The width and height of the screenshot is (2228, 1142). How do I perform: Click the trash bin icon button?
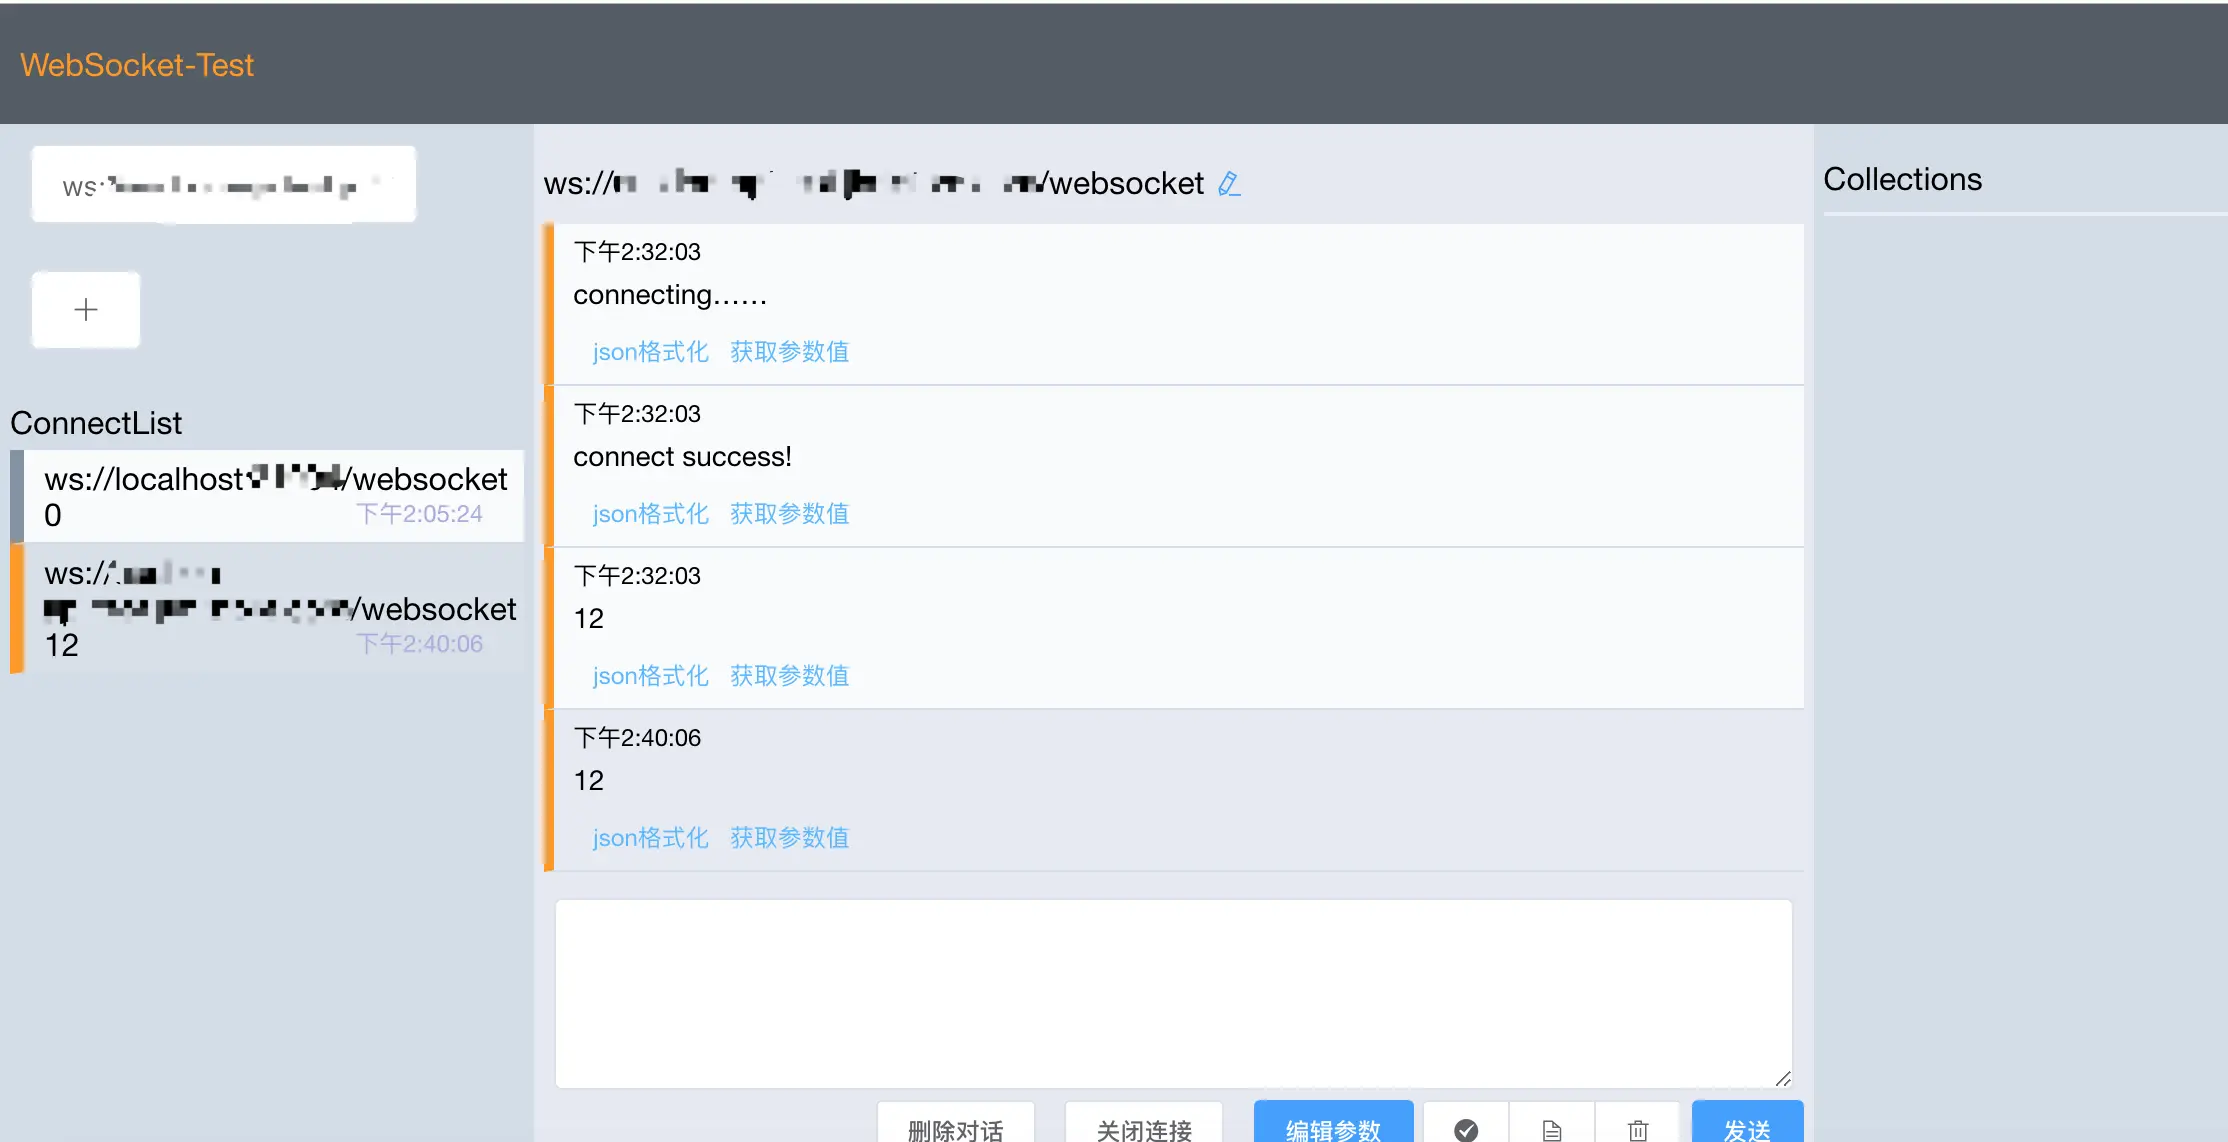click(x=1638, y=1129)
